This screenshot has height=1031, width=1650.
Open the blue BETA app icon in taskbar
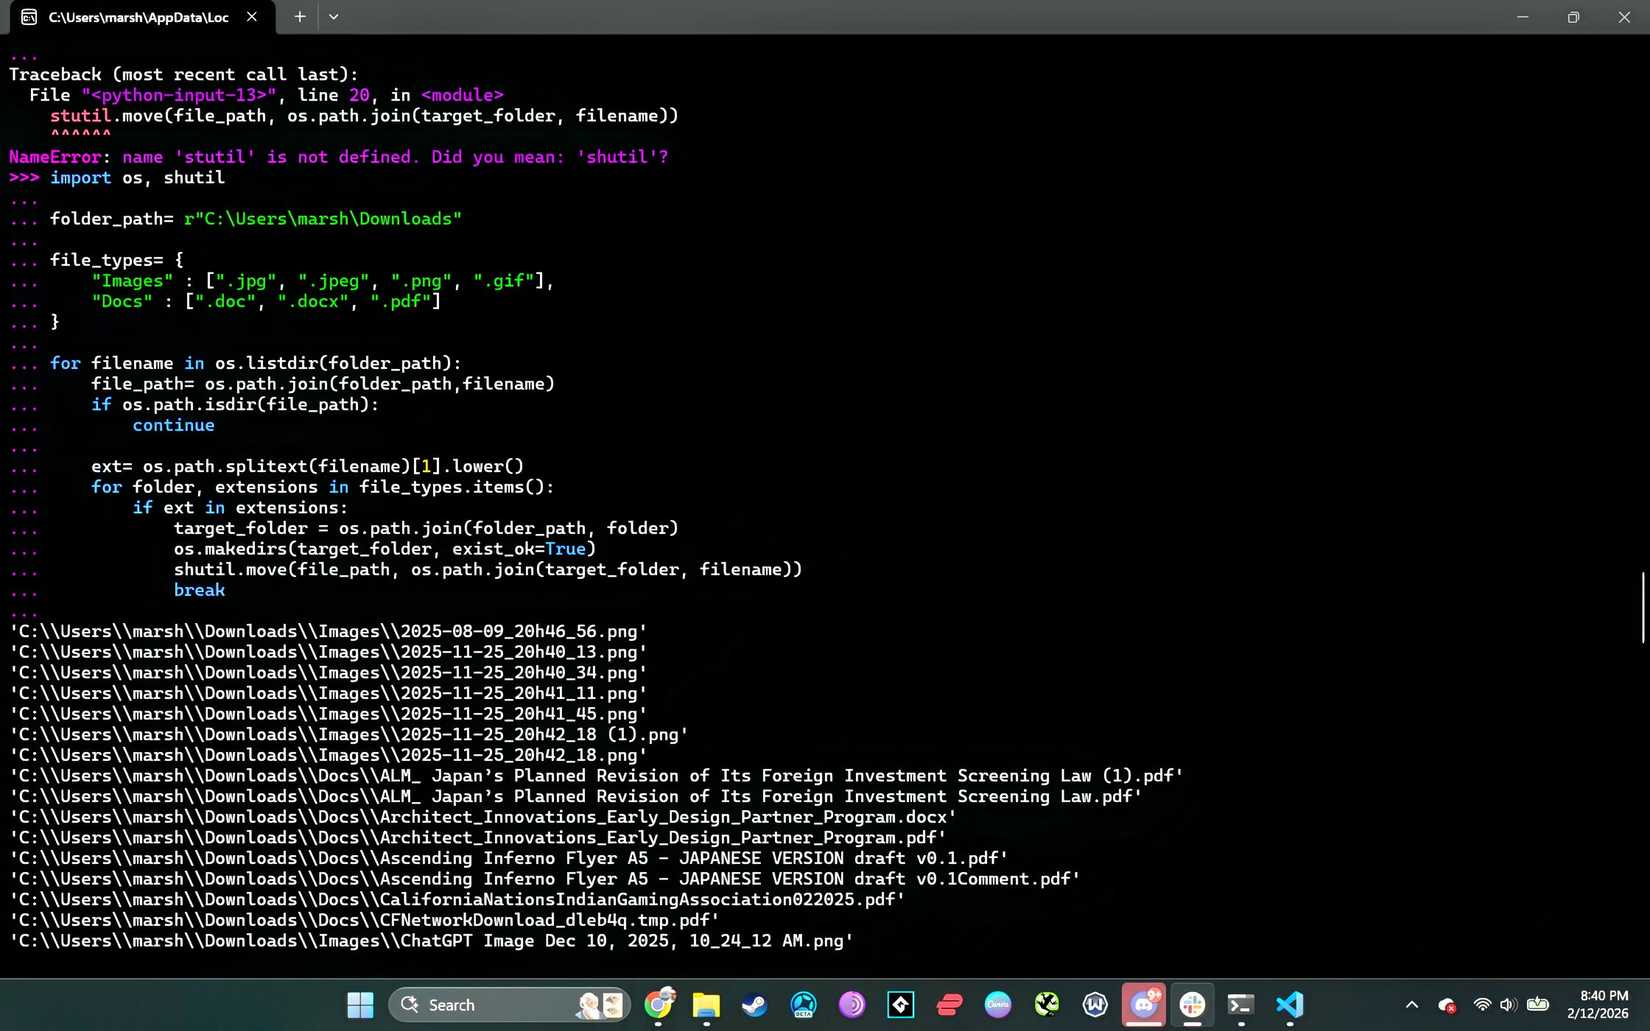pos(803,1005)
